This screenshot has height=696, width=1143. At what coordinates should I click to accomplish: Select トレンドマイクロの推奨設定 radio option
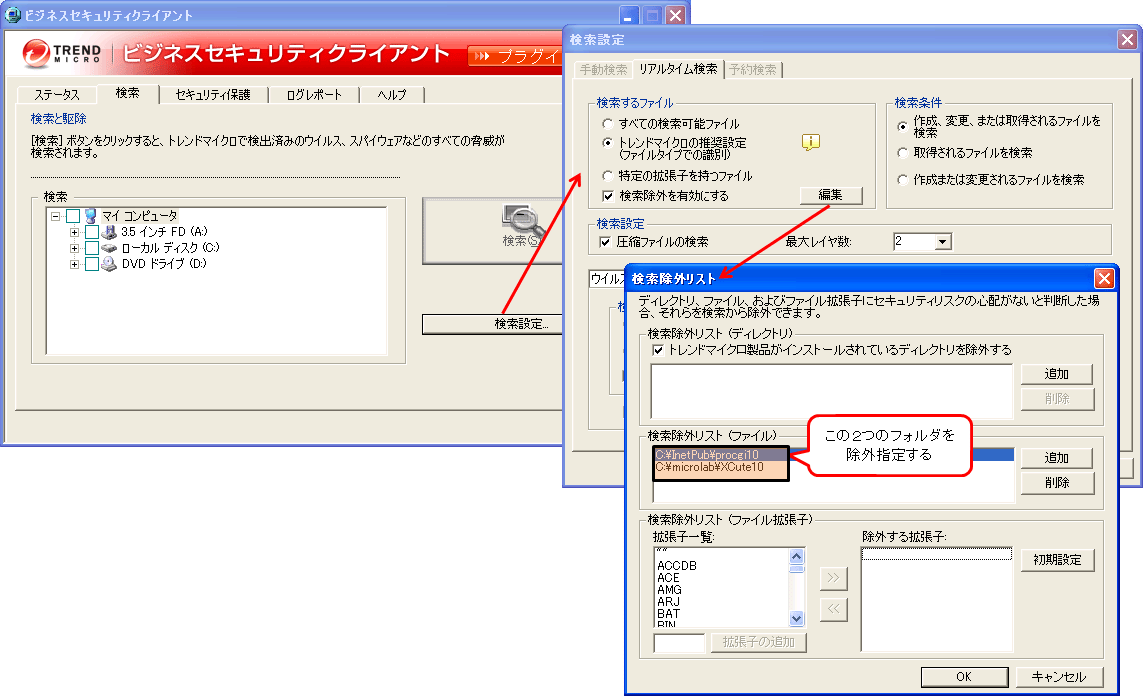click(607, 143)
